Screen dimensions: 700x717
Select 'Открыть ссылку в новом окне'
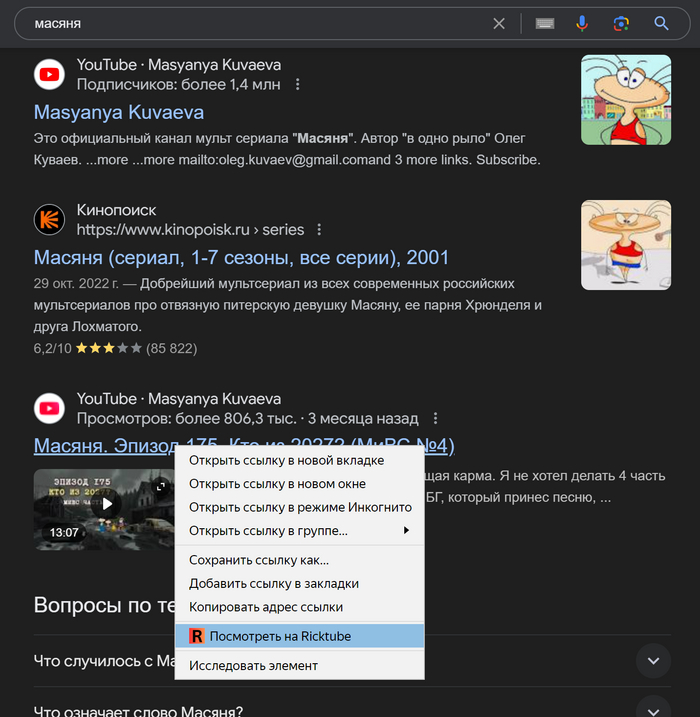[299, 484]
